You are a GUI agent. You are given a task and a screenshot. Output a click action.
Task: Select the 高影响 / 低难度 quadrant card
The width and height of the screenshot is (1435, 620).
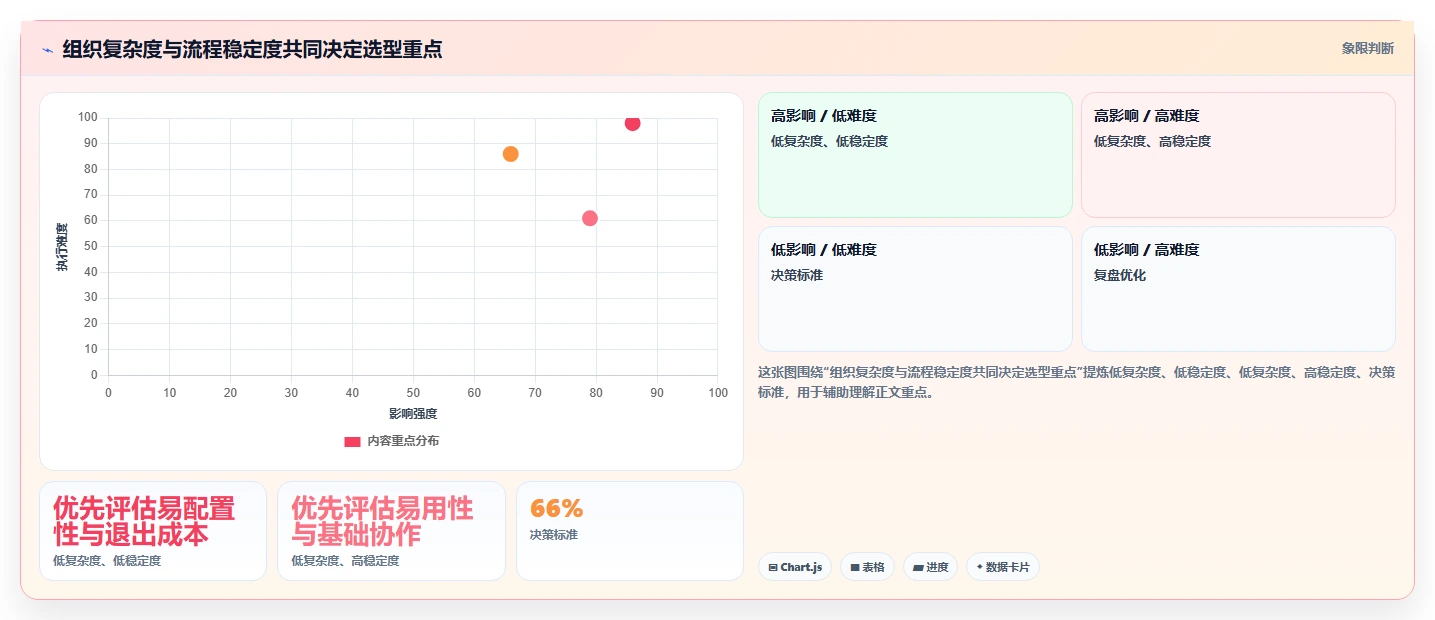[x=915, y=155]
